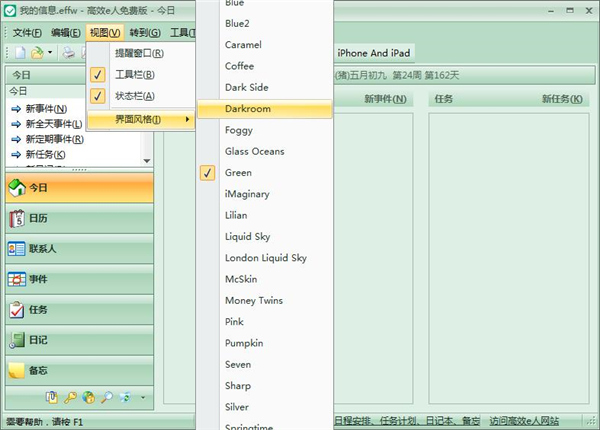This screenshot has height=430, width=600.
Task: Open the 备忘 (Memo) section
Action: click(40, 371)
